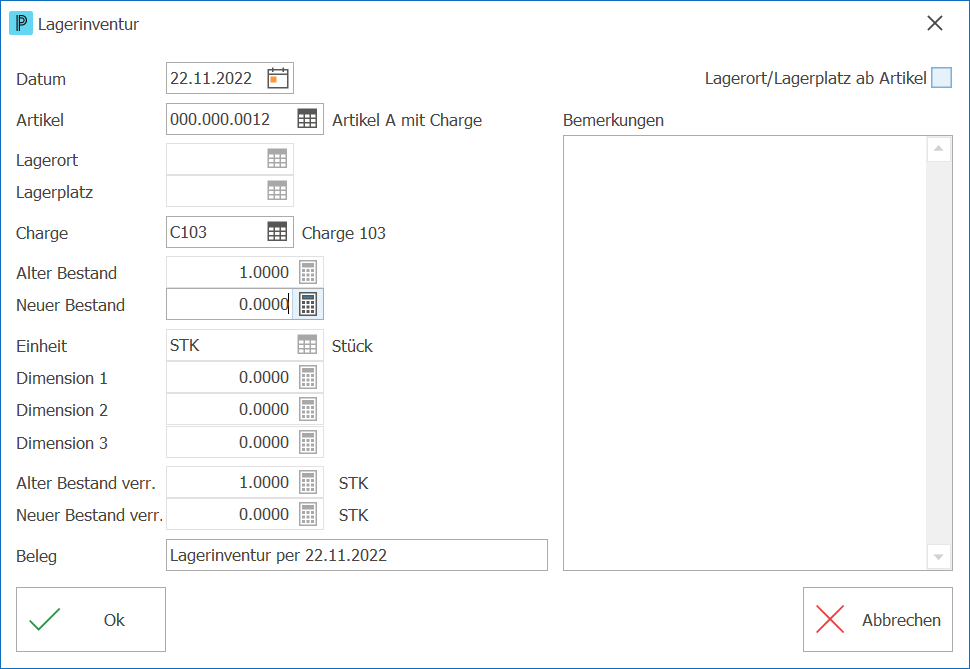
Task: Open calculator icon for Alter Bestand verr.
Action: pyautogui.click(x=308, y=482)
